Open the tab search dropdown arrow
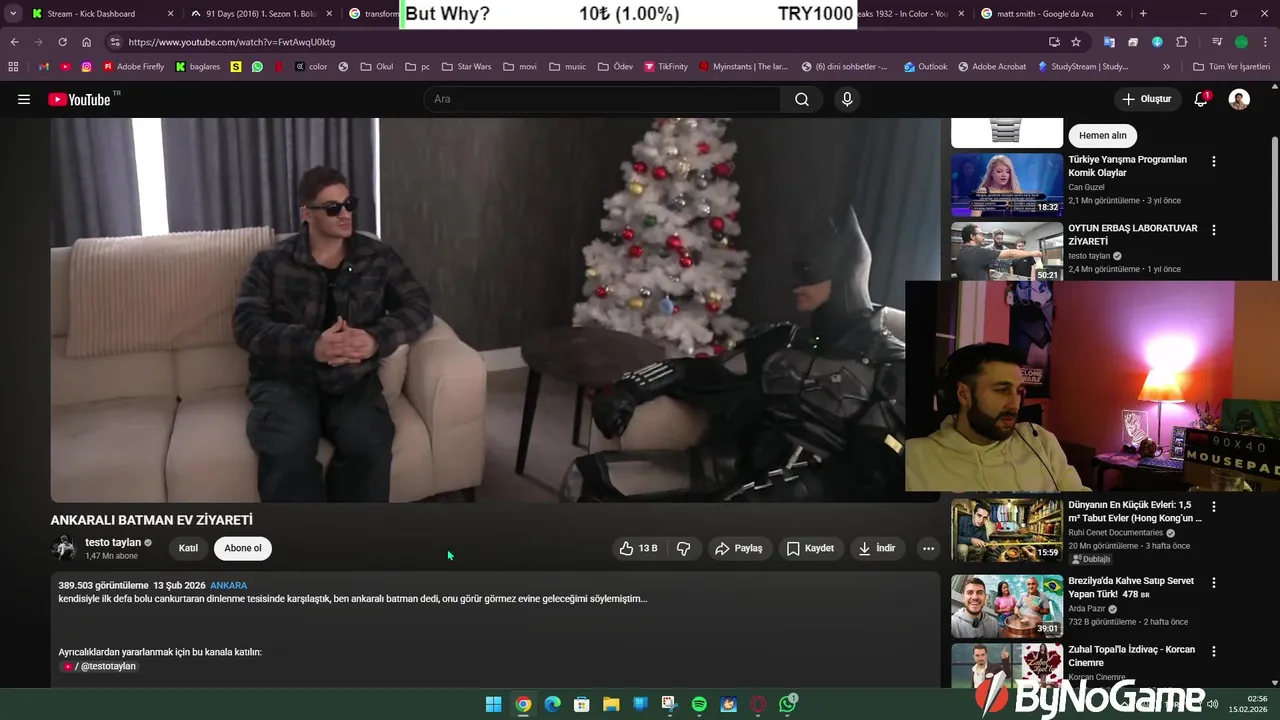 [12, 14]
